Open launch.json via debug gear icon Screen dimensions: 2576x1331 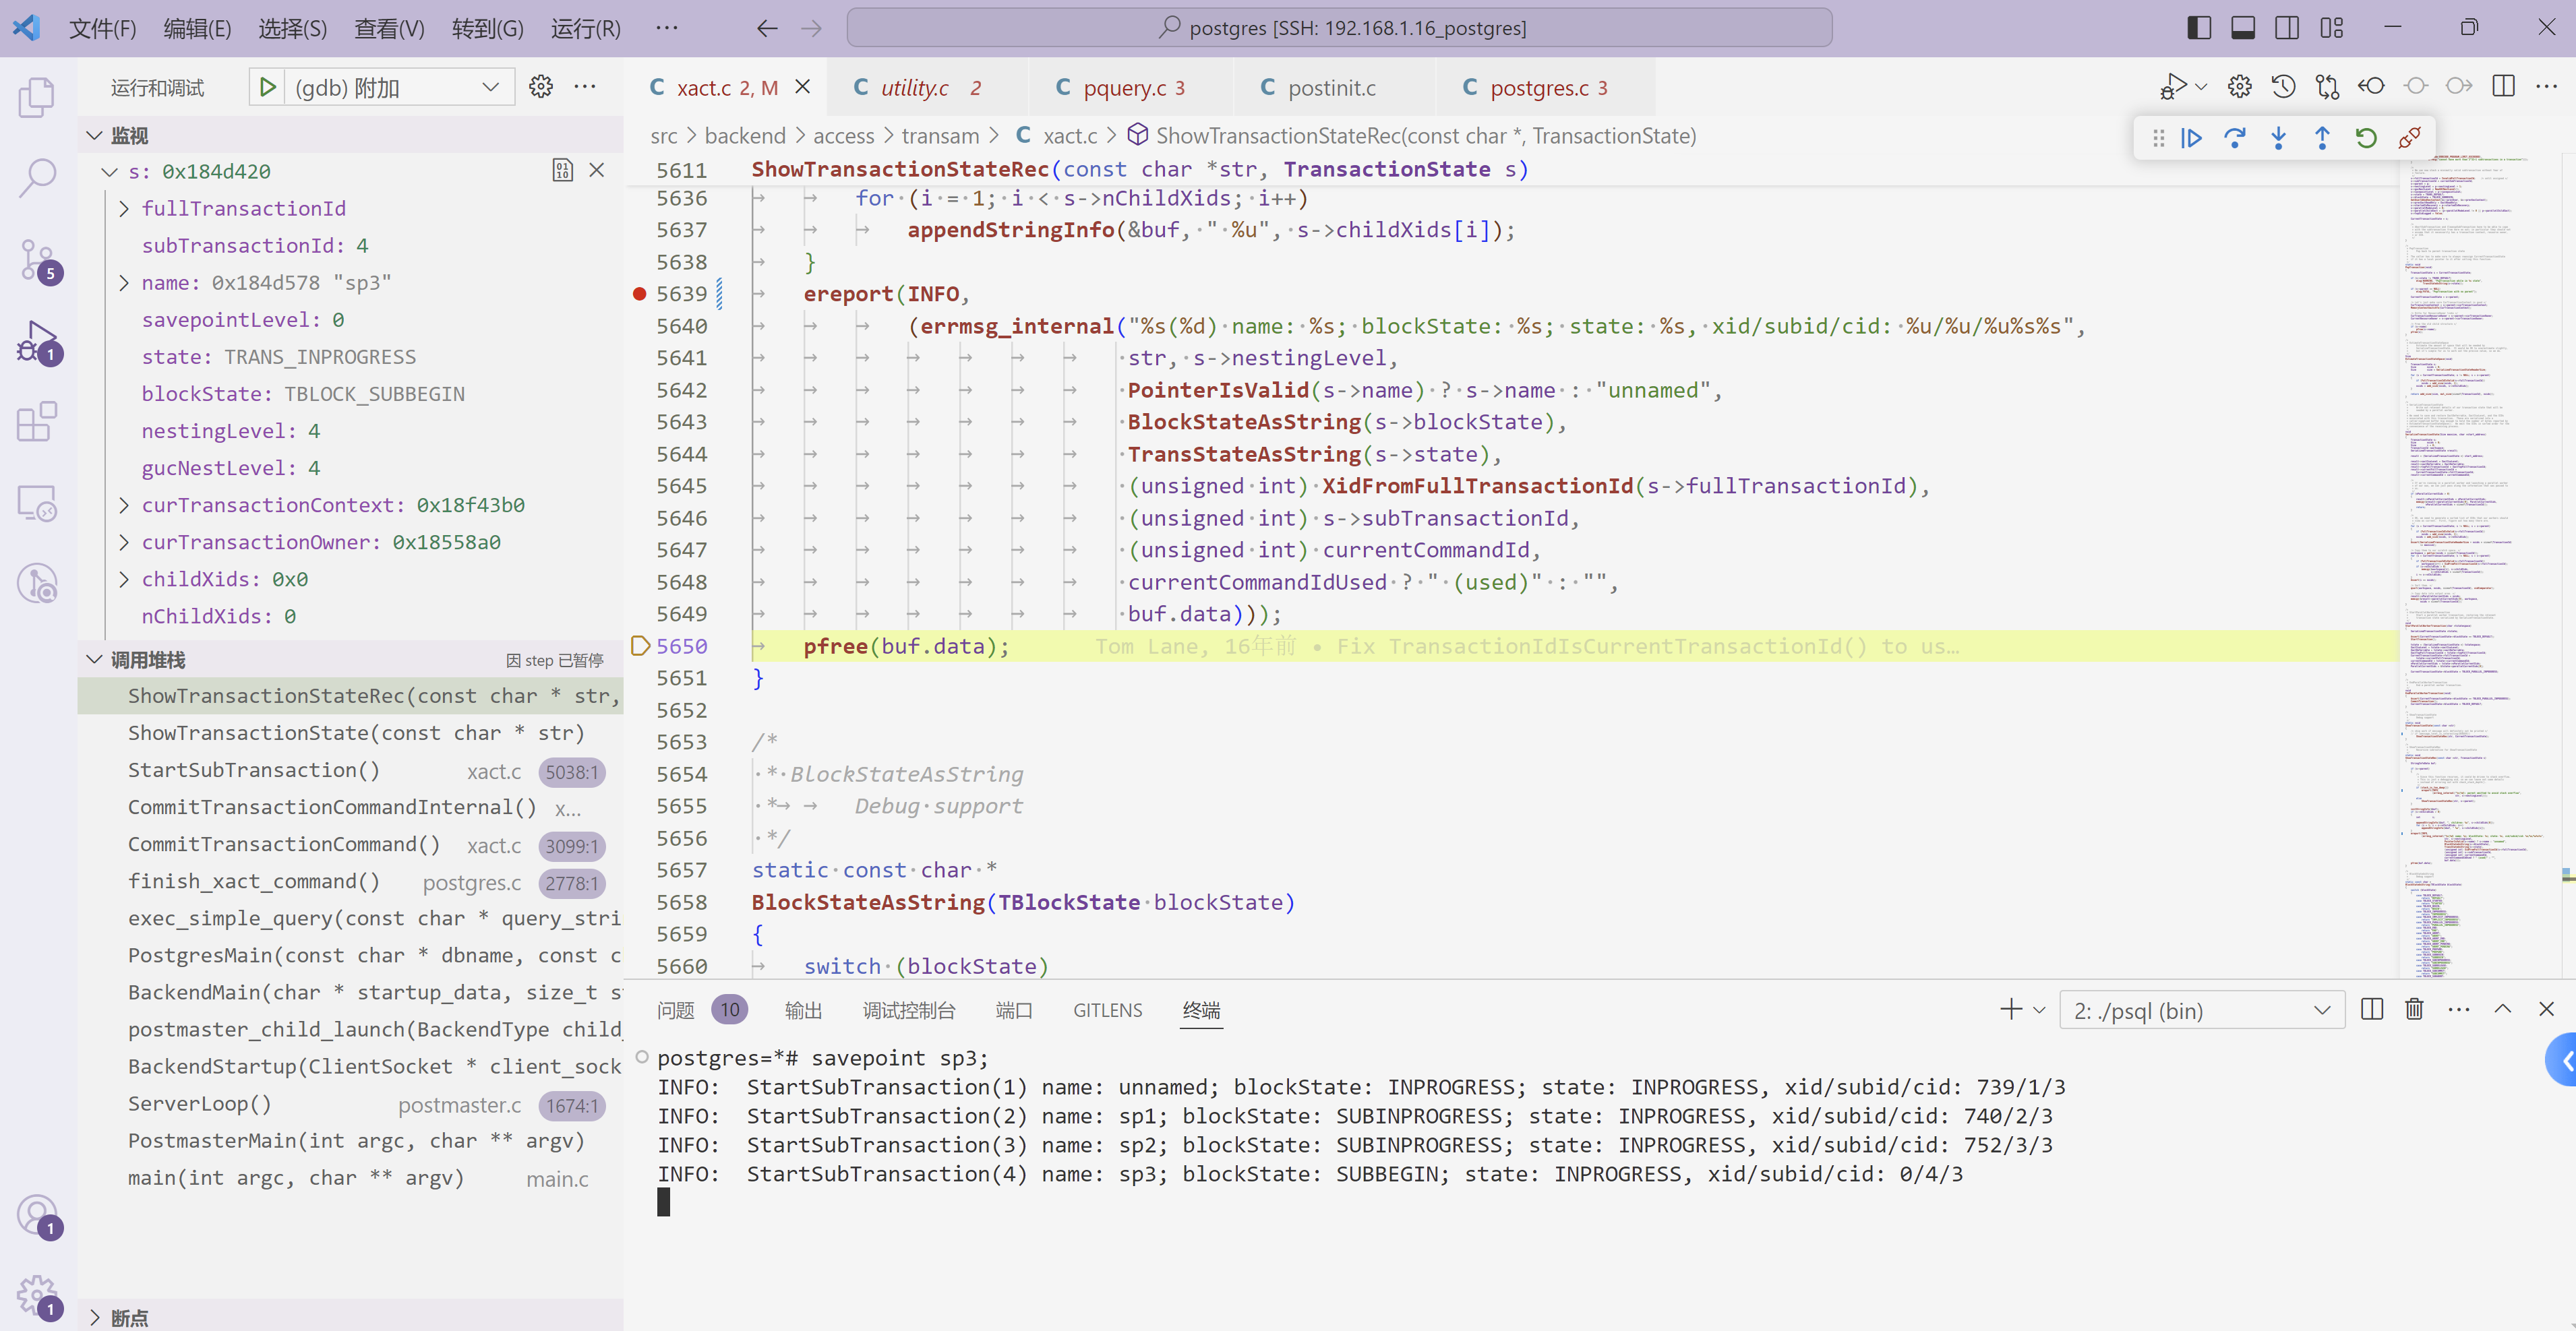[x=541, y=87]
